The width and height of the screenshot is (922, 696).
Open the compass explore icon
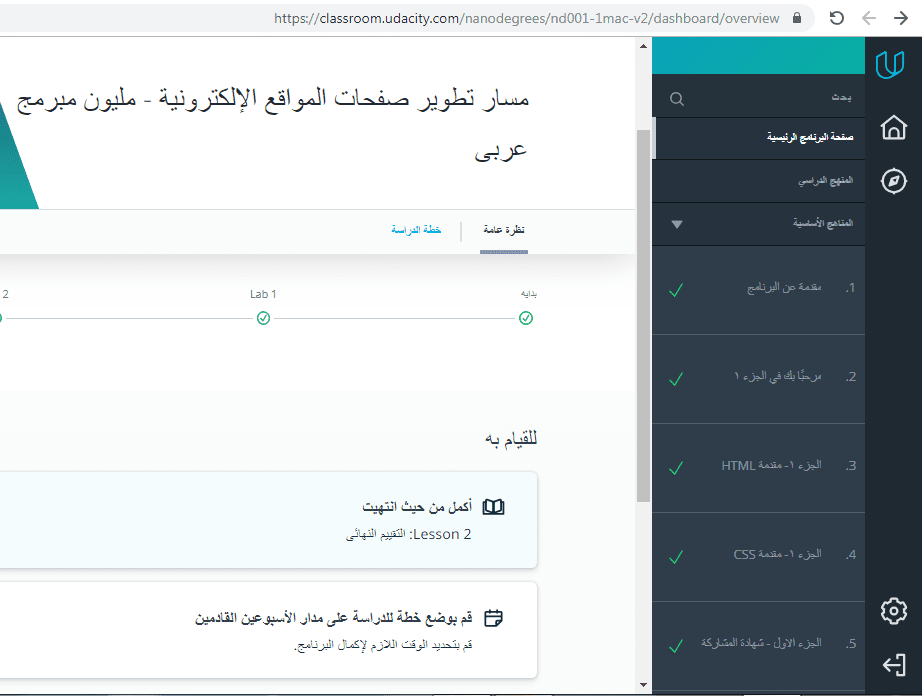click(894, 180)
